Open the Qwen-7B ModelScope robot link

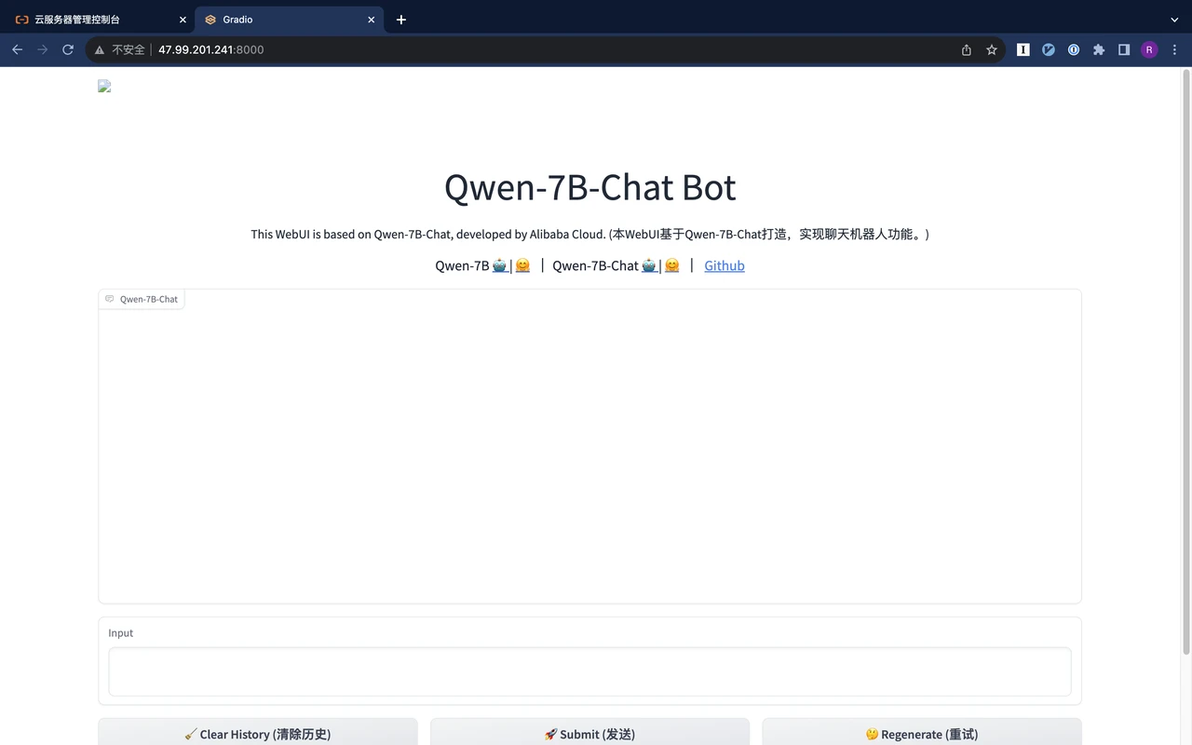pyautogui.click(x=499, y=265)
